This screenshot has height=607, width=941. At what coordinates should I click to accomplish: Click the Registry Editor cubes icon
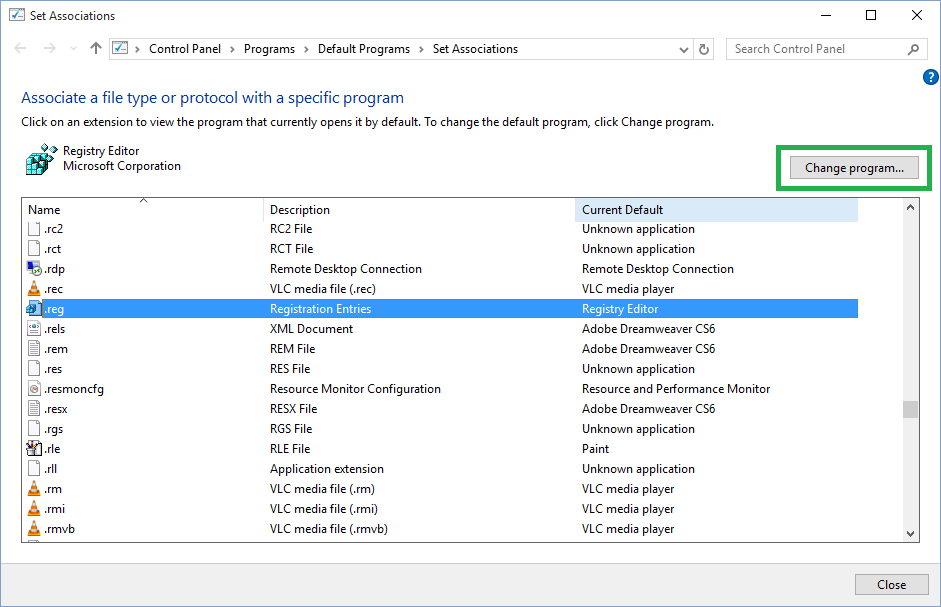[41, 159]
